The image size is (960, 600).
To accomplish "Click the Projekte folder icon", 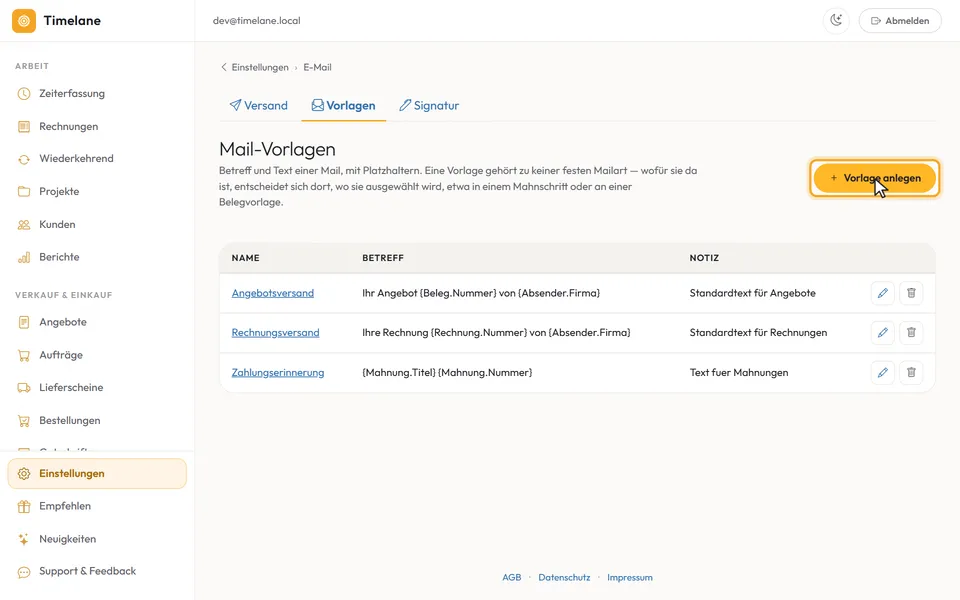I will click(x=24, y=192).
